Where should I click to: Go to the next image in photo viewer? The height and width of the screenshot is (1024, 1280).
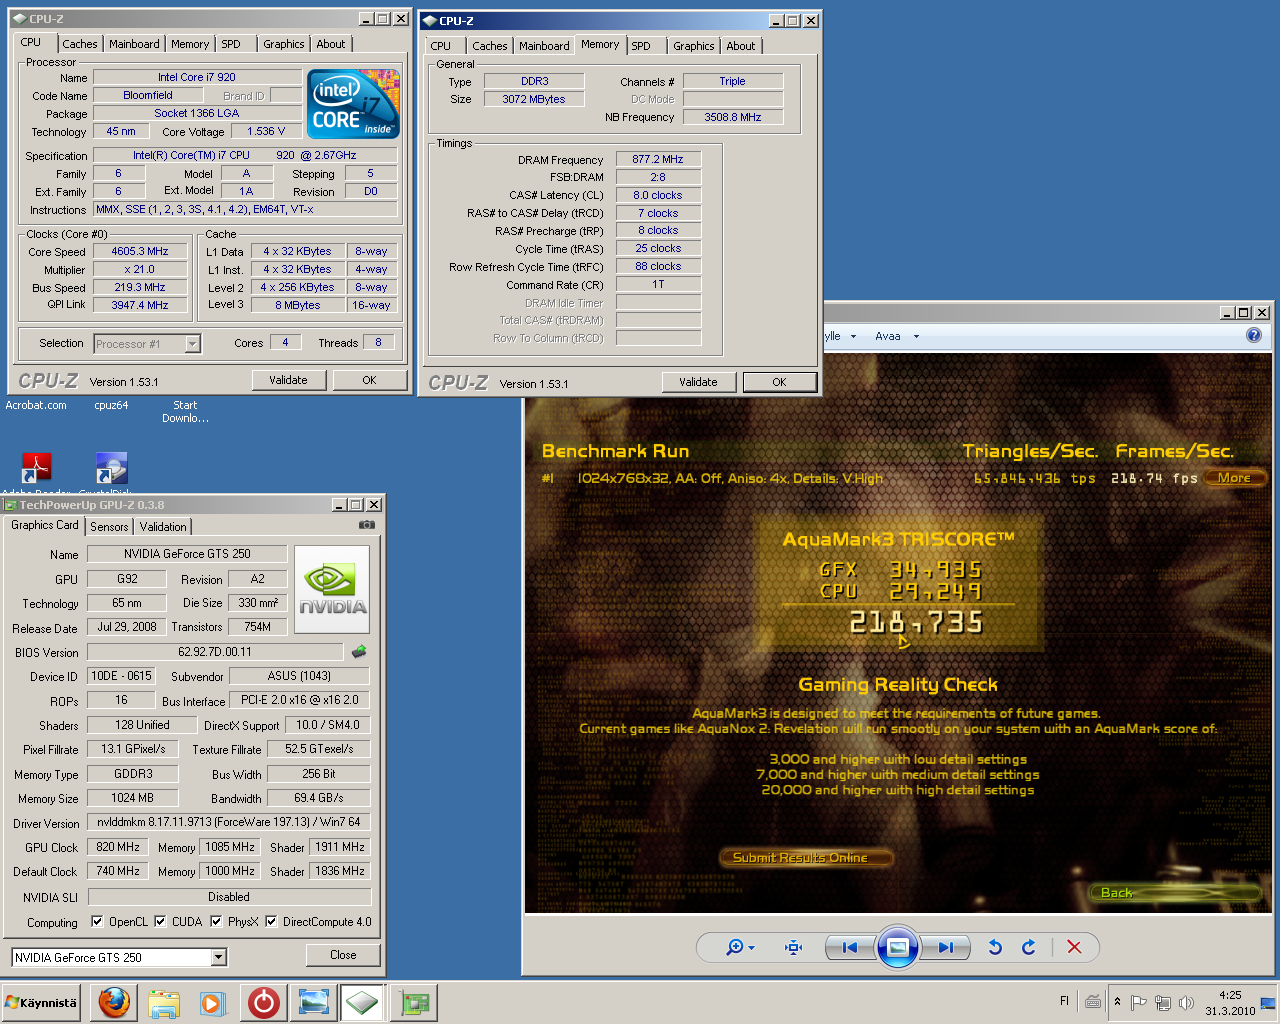945,947
